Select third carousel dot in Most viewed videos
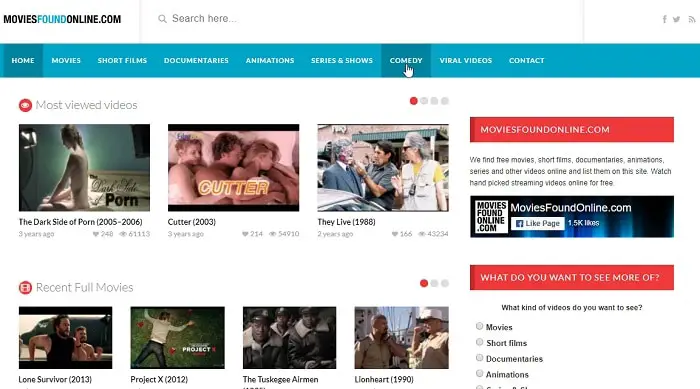 point(434,101)
